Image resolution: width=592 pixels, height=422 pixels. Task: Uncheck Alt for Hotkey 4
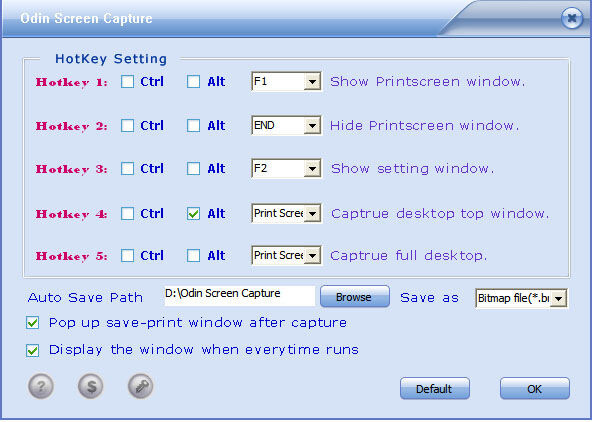tap(193, 214)
